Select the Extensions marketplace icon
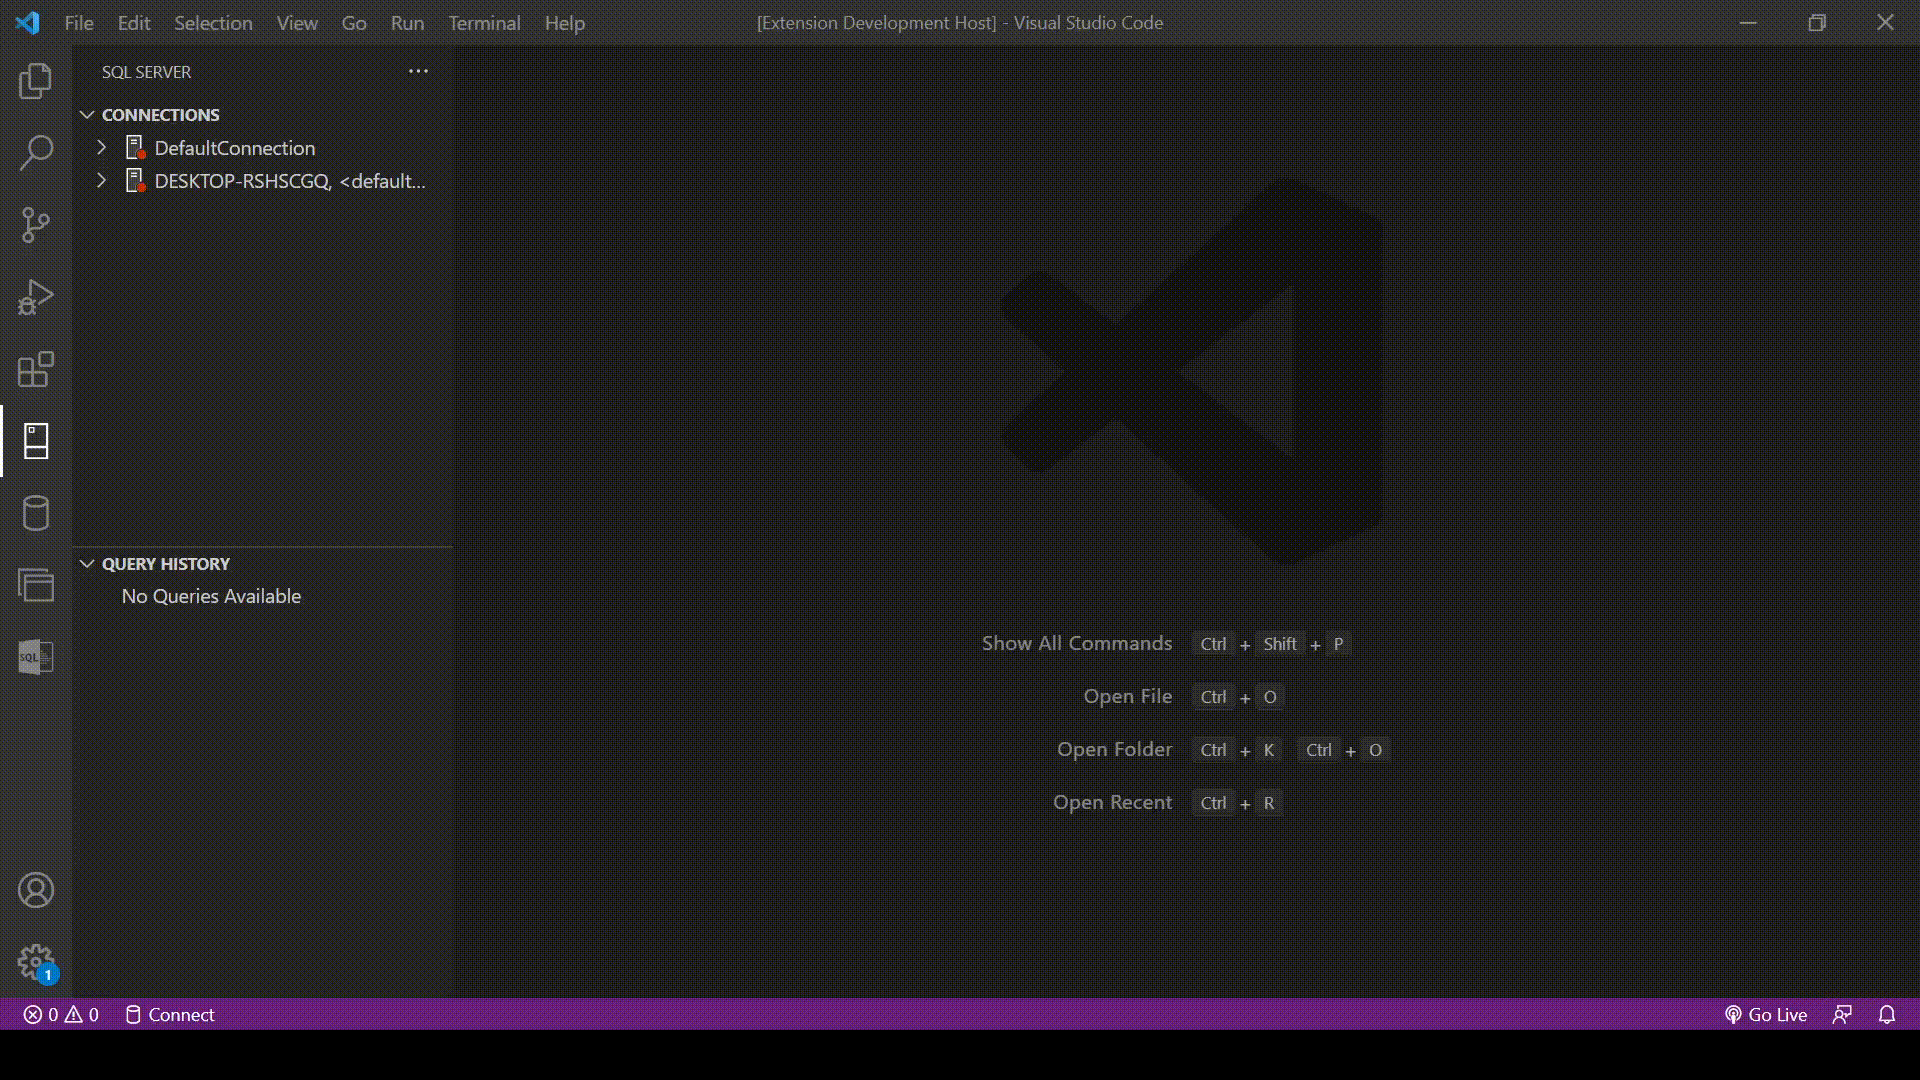Image resolution: width=1920 pixels, height=1080 pixels. pyautogui.click(x=36, y=368)
